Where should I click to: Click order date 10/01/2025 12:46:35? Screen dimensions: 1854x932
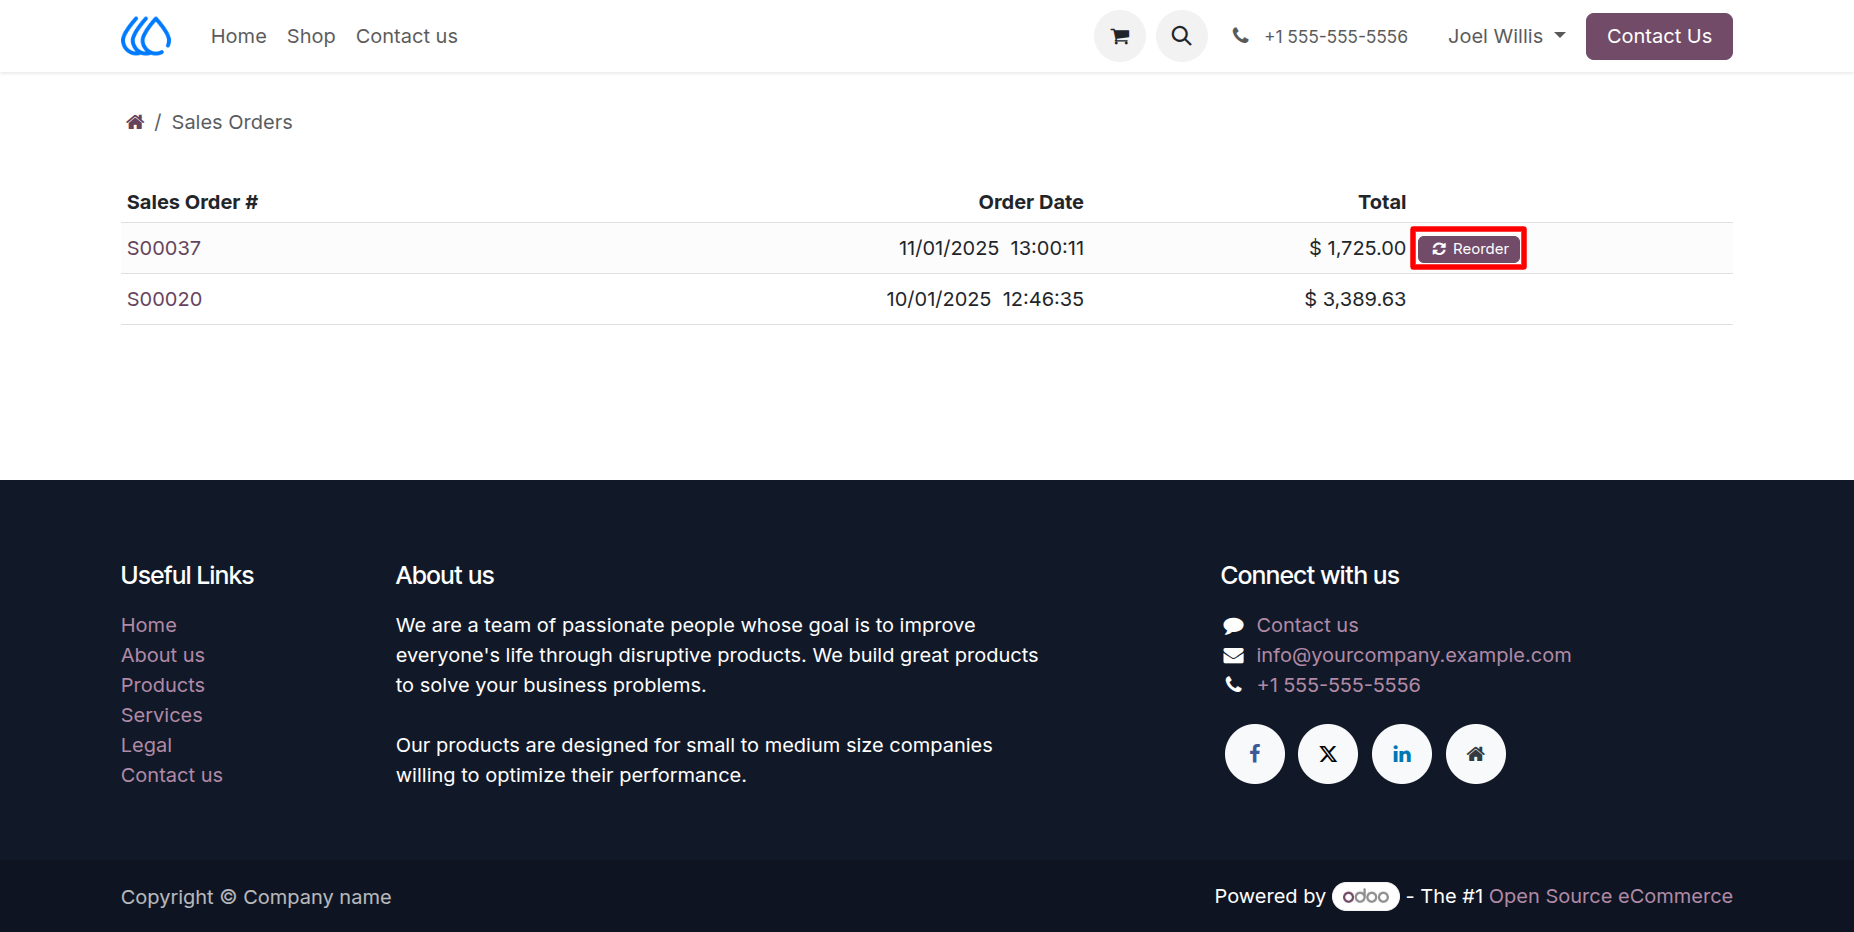coord(985,299)
